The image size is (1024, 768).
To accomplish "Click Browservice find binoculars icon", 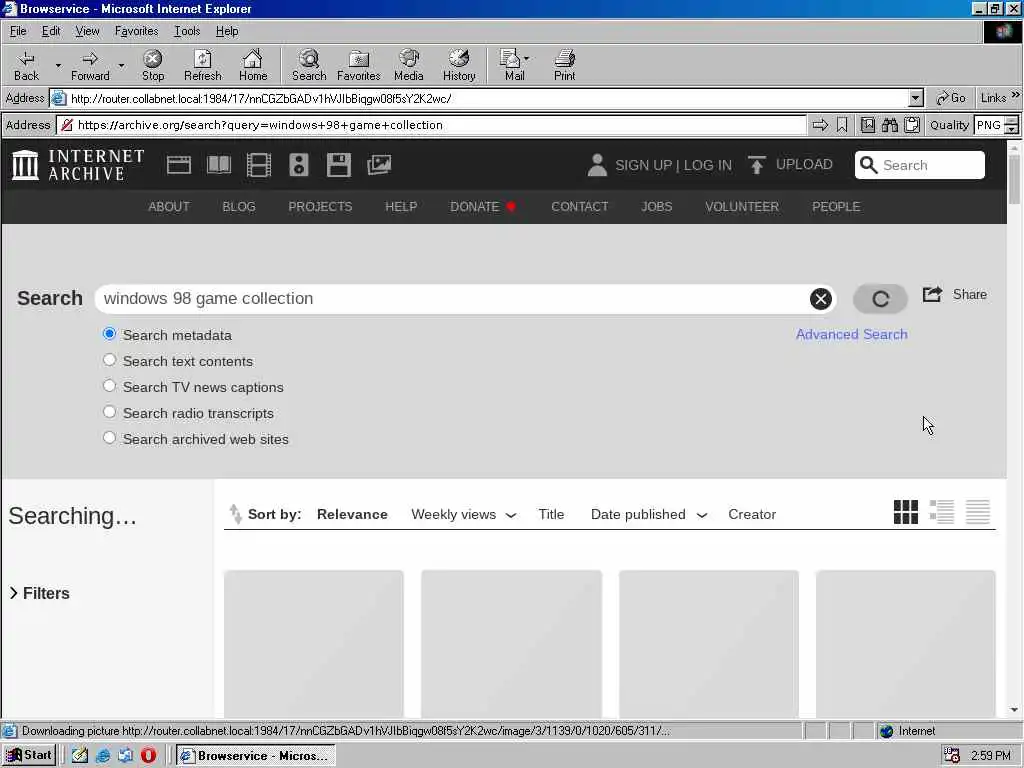I will [889, 125].
